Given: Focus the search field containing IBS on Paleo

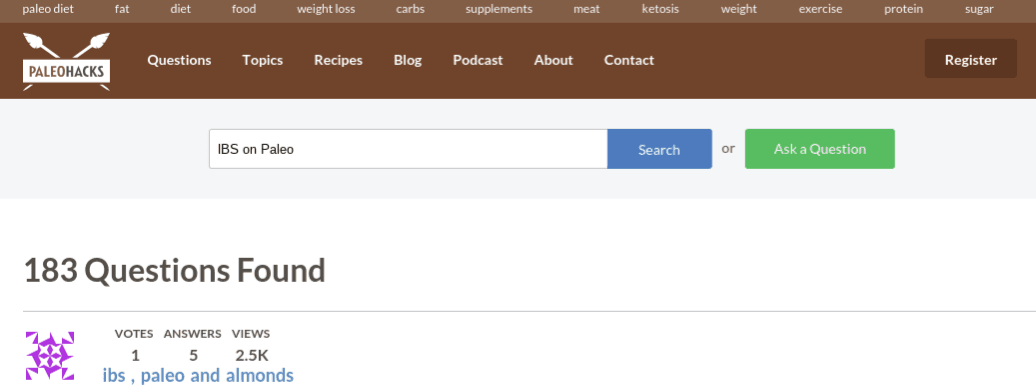Looking at the screenshot, I should (x=408, y=149).
